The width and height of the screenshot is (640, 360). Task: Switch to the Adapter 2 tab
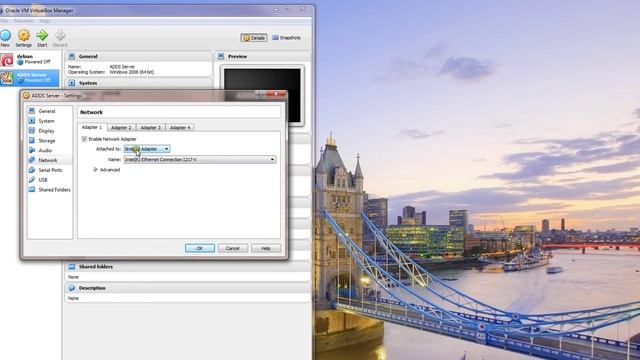121,128
